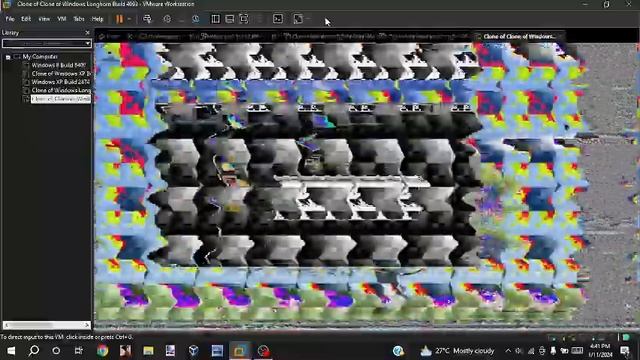This screenshot has height=360, width=640.
Task: Open the Windows Start menu
Action: tap(11, 351)
